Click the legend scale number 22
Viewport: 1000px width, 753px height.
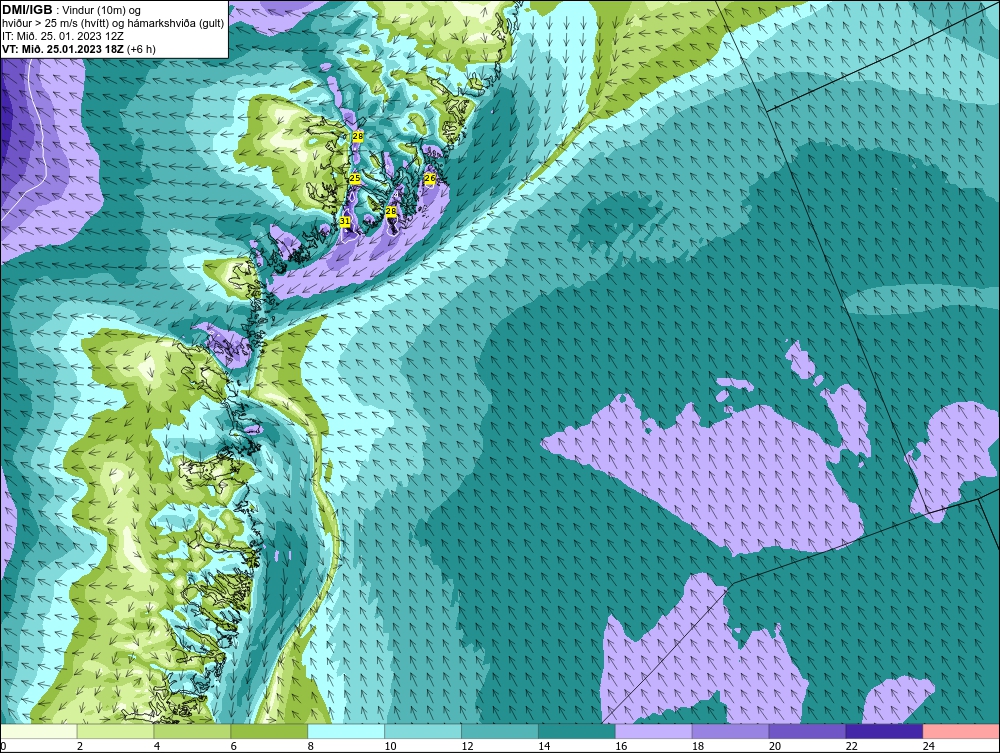coord(851,746)
